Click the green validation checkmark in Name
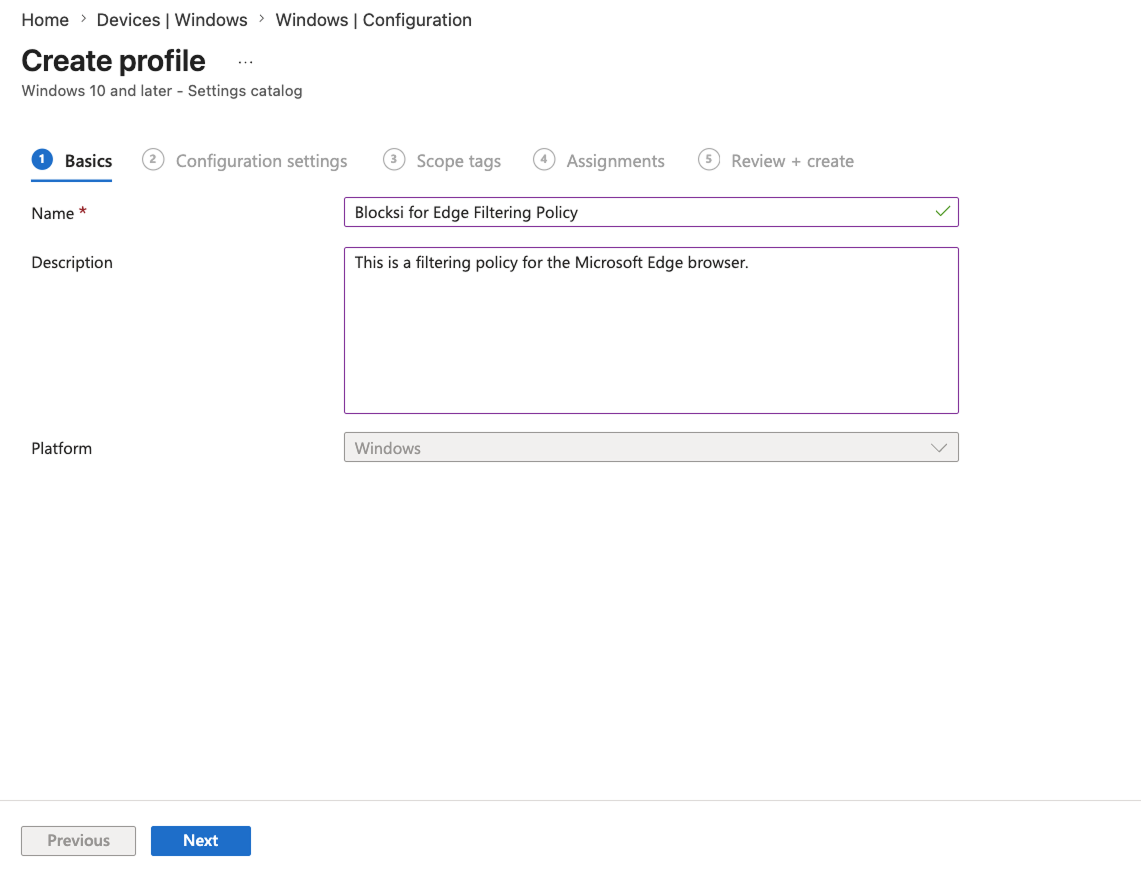 pos(942,212)
